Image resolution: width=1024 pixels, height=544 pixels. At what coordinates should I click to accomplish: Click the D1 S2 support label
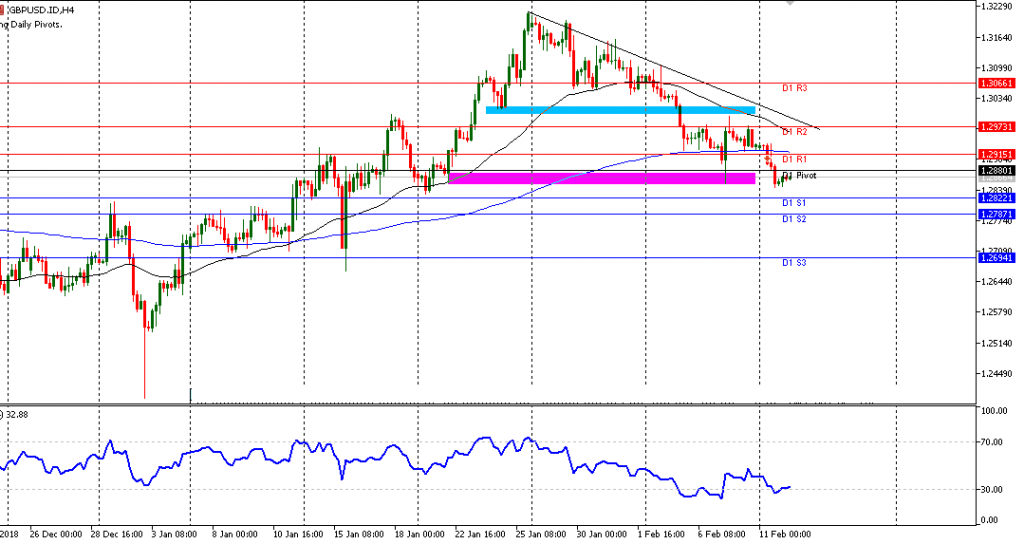coord(795,219)
